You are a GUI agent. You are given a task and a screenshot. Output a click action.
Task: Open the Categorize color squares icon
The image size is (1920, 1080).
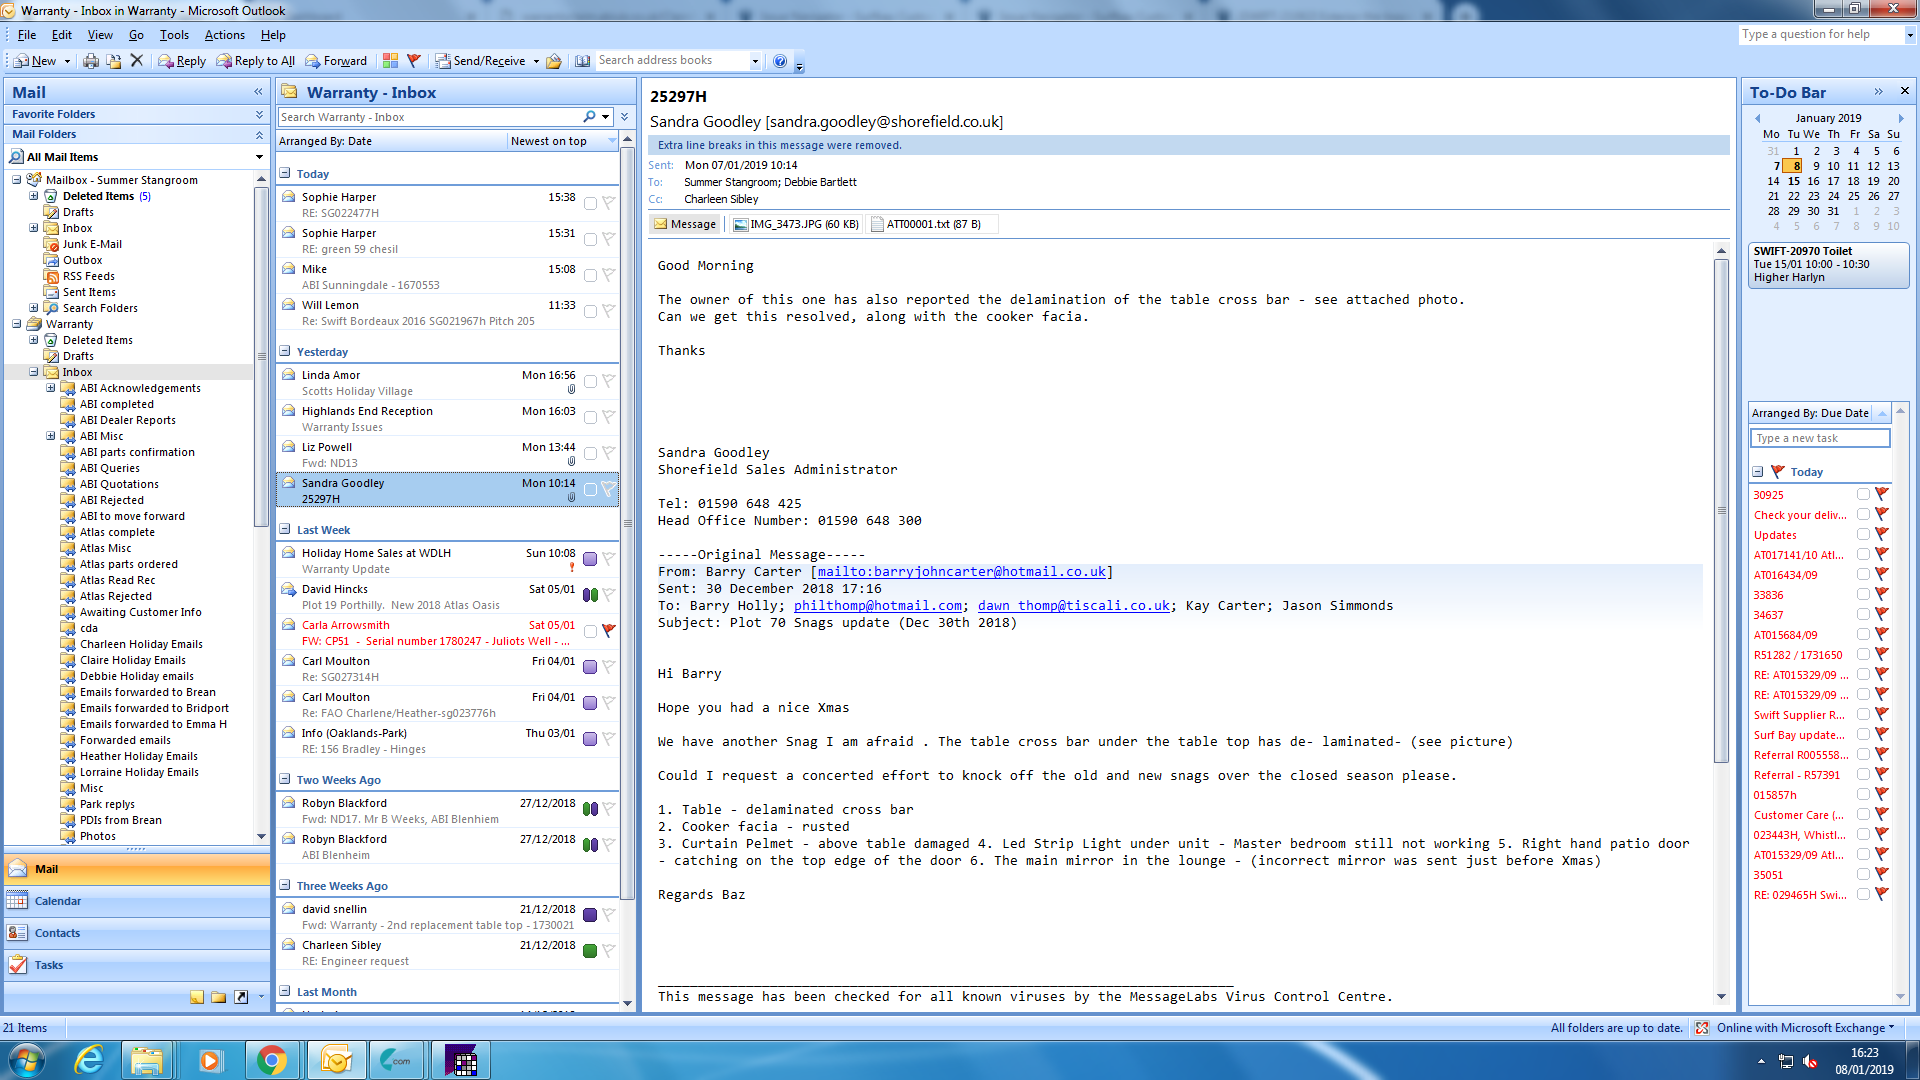click(390, 61)
